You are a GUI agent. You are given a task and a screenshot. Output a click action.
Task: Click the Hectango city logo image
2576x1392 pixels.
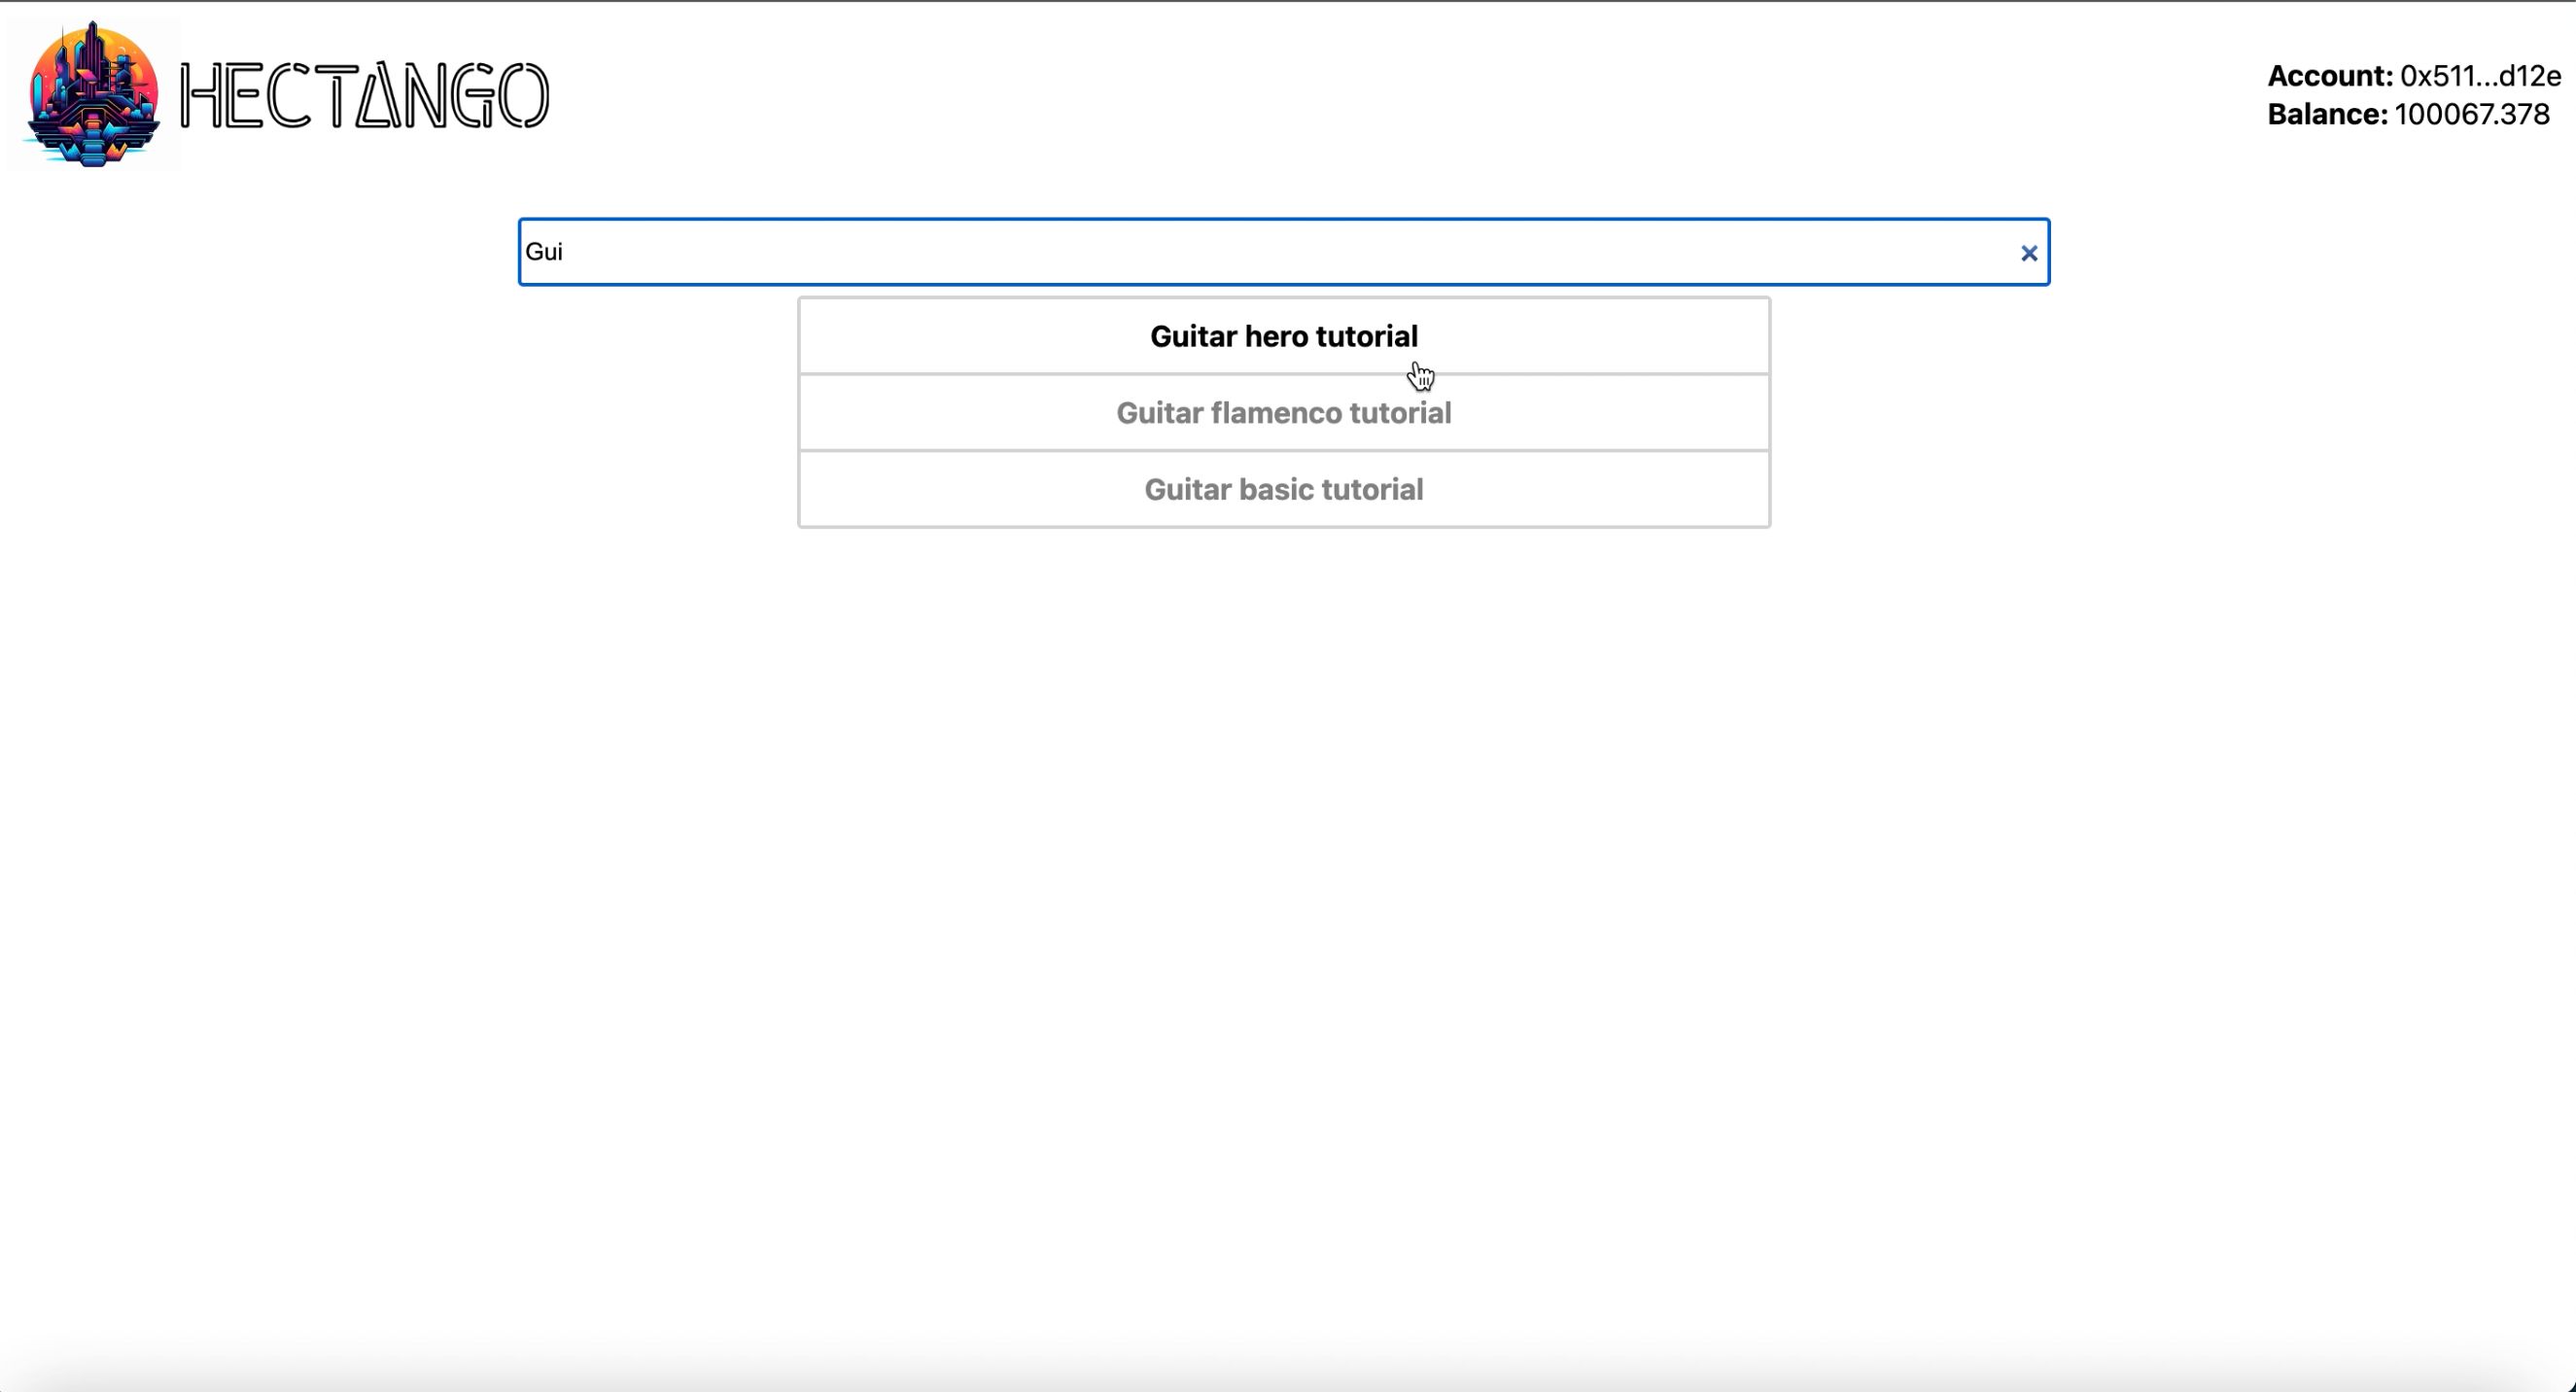[x=93, y=94]
